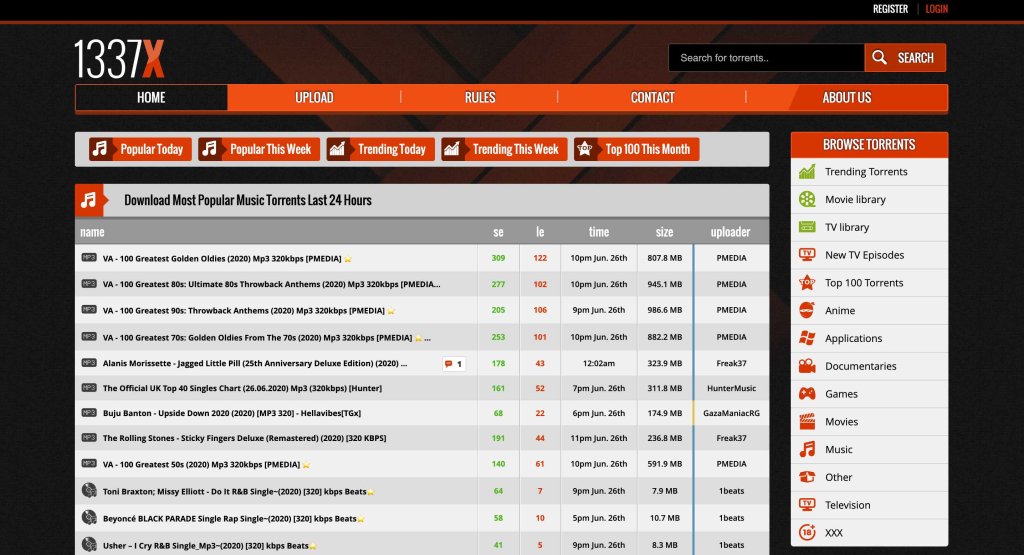
Task: Open the Upload tab in navigation
Action: click(x=314, y=98)
